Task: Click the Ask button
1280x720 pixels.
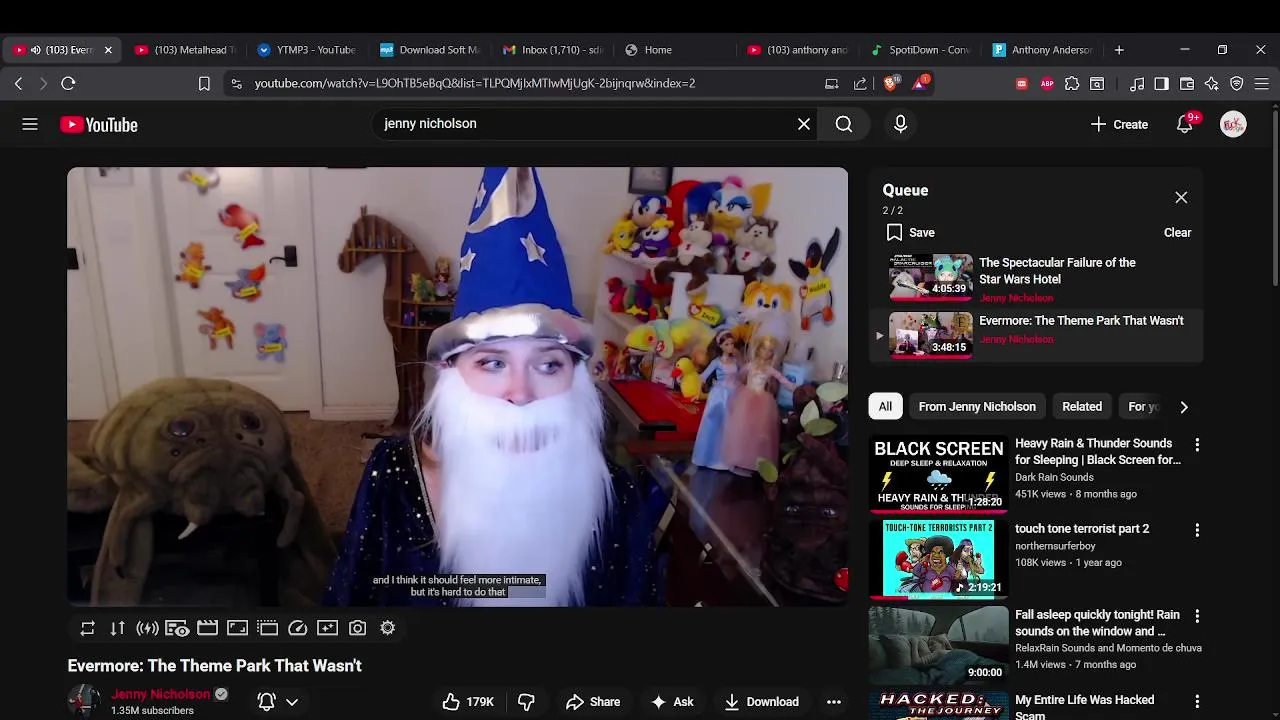Action: (672, 702)
